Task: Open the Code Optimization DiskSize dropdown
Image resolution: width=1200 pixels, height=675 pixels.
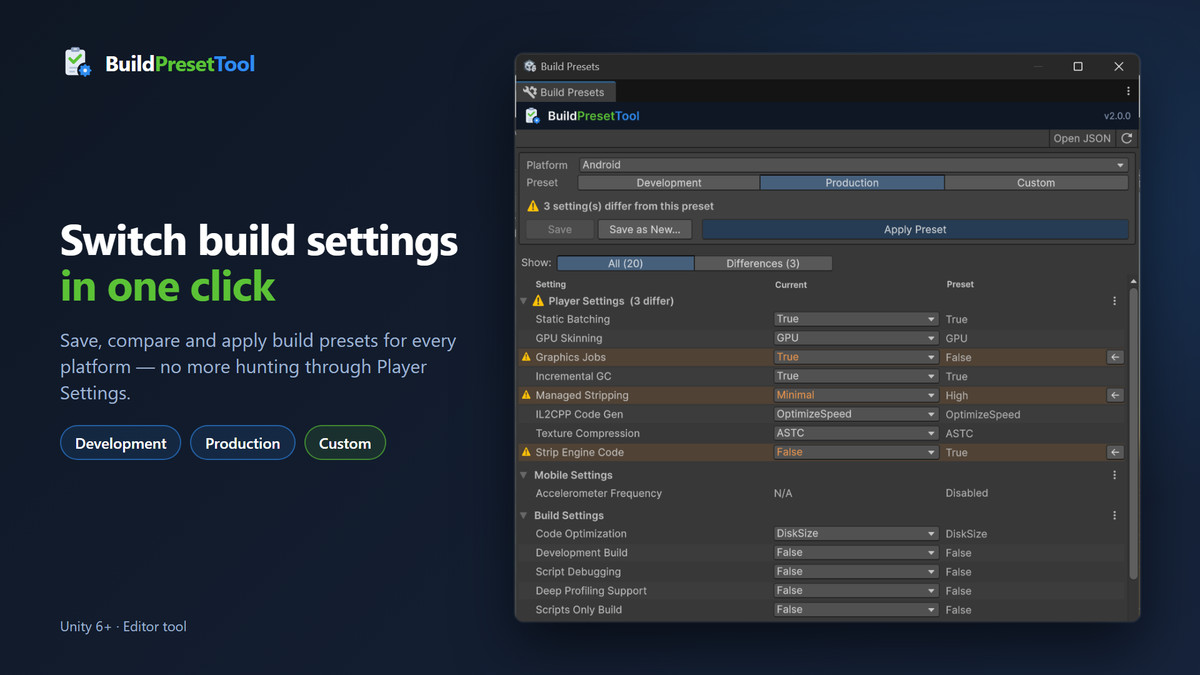Action: (856, 534)
